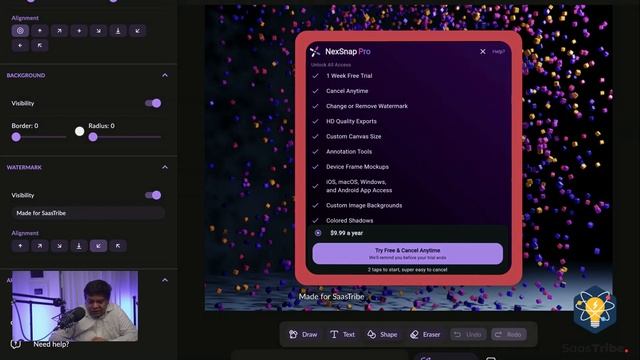Choose bottom-left alignment in the Alignment group above Background

coord(138,31)
